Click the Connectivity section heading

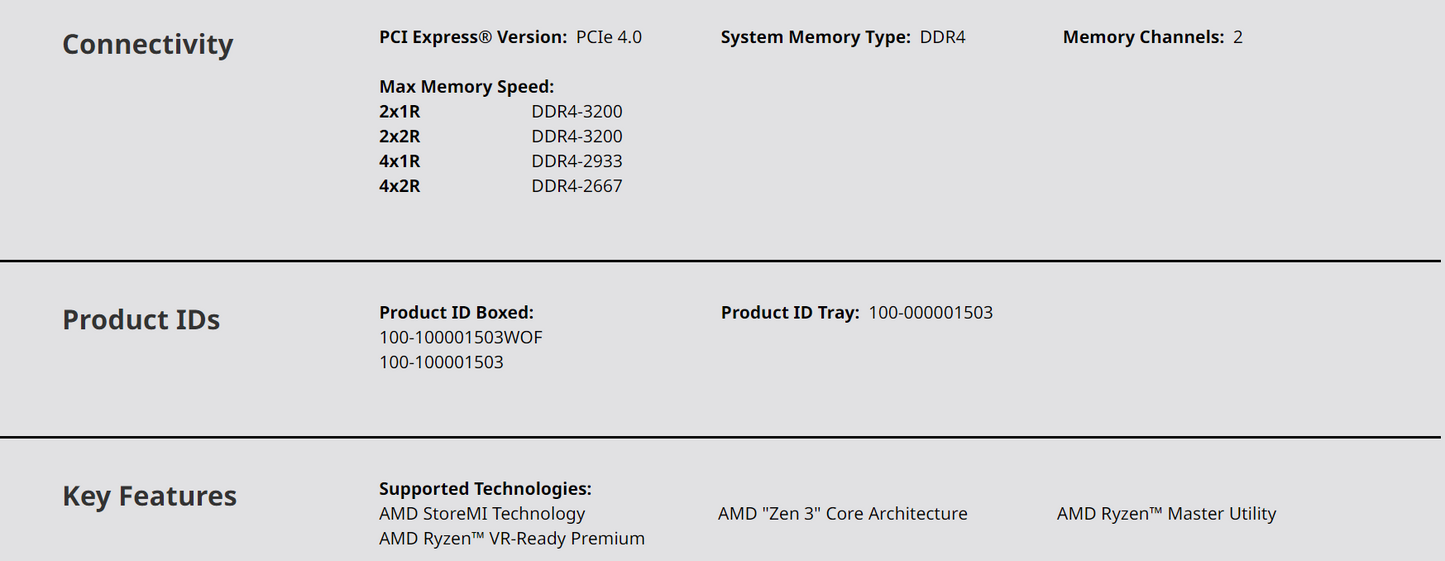[147, 45]
